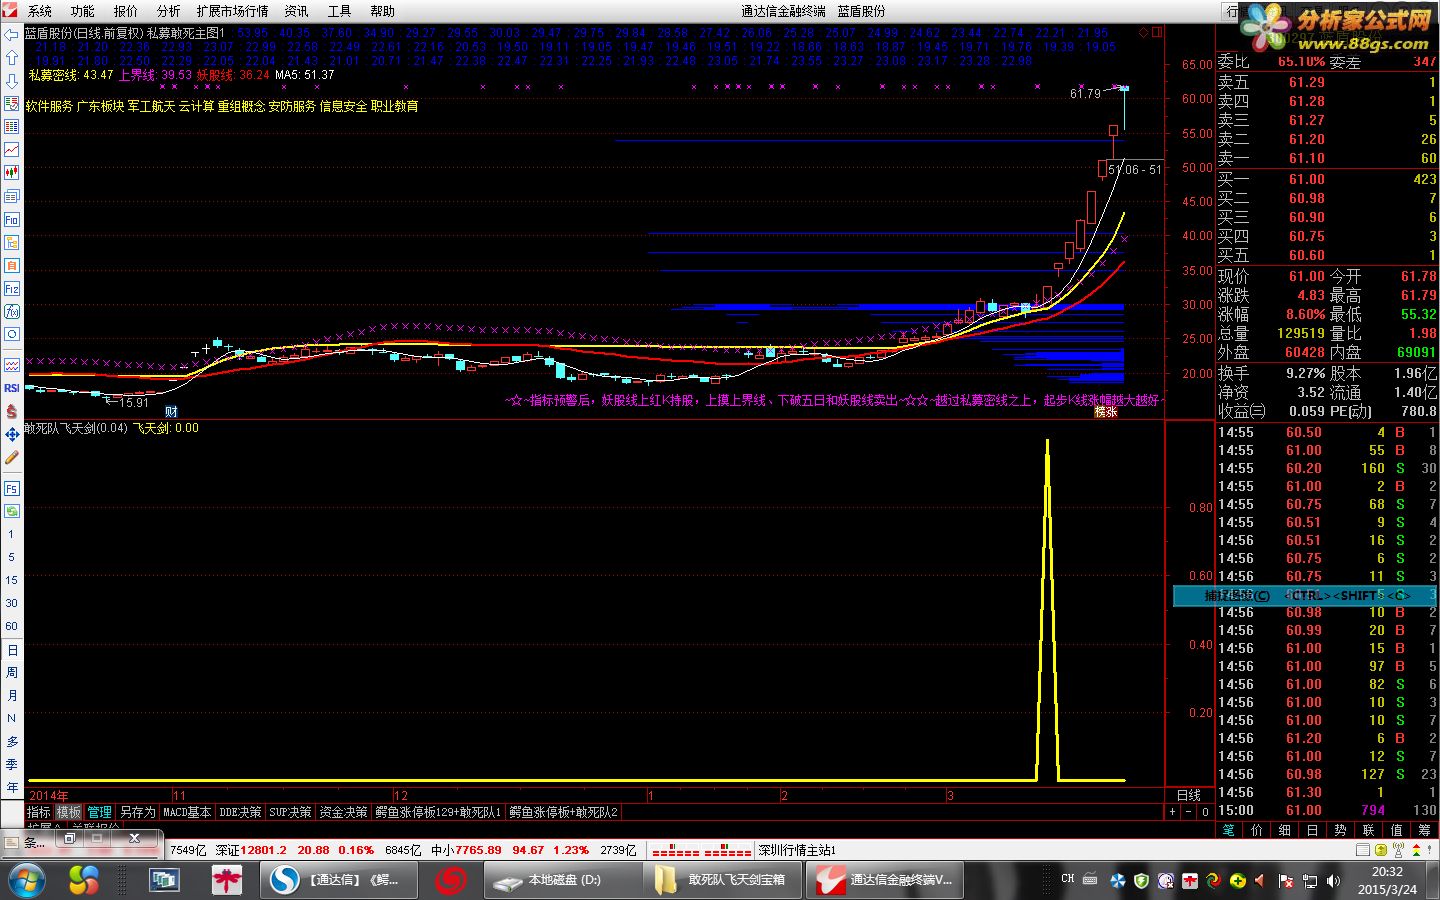Open the 功能 menu
This screenshot has width=1440, height=900.
pos(83,11)
